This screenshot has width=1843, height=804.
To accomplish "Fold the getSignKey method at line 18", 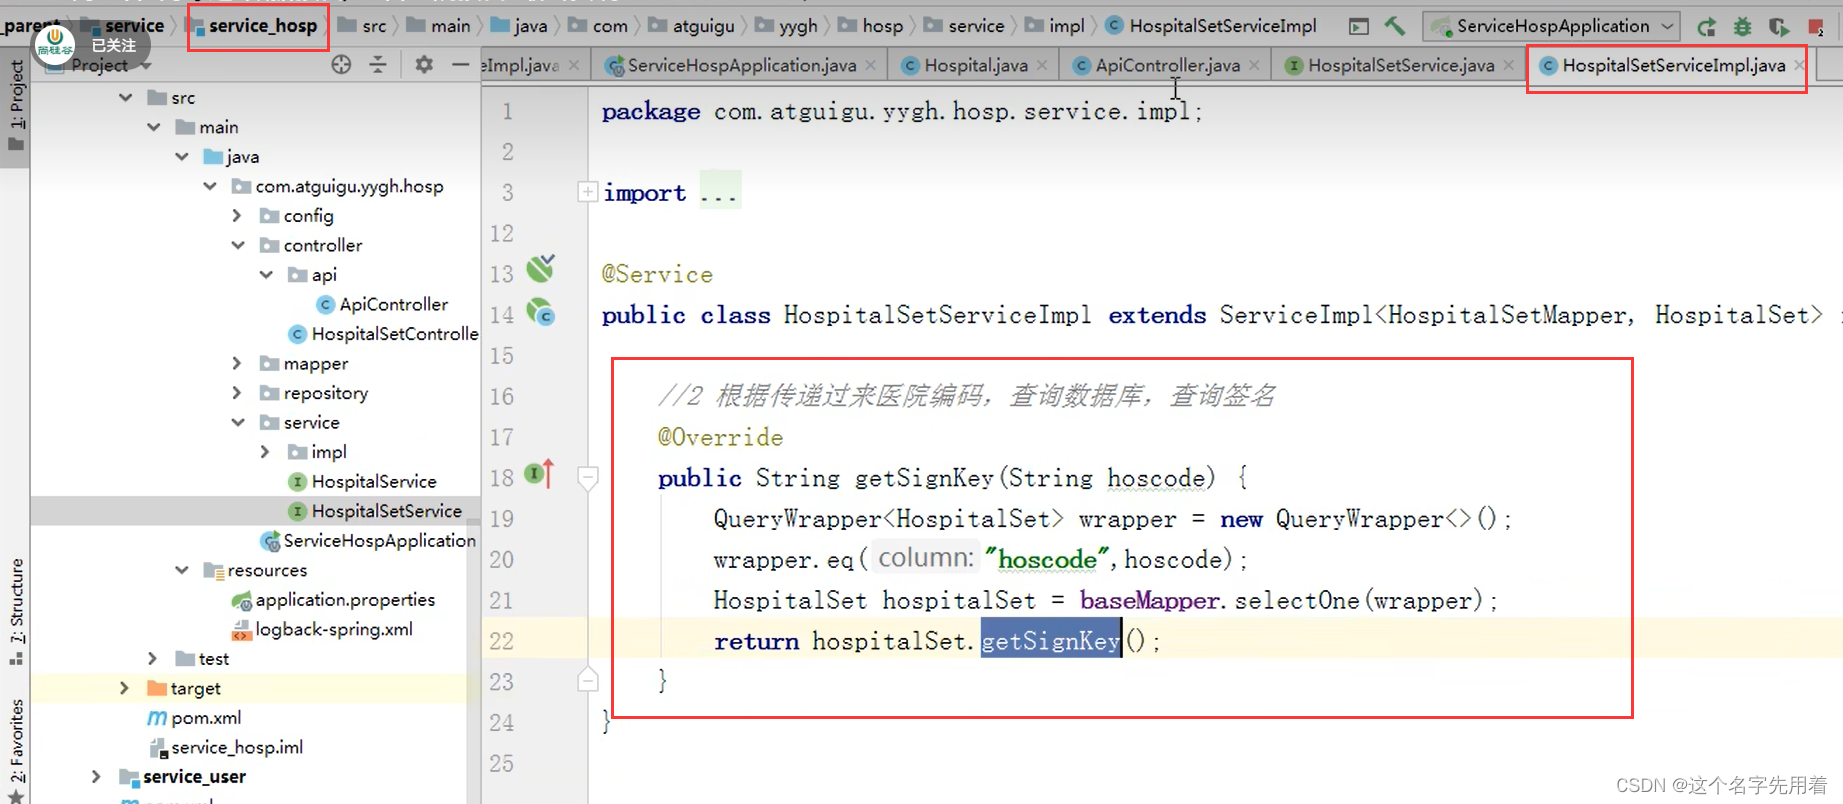I will 588,477.
